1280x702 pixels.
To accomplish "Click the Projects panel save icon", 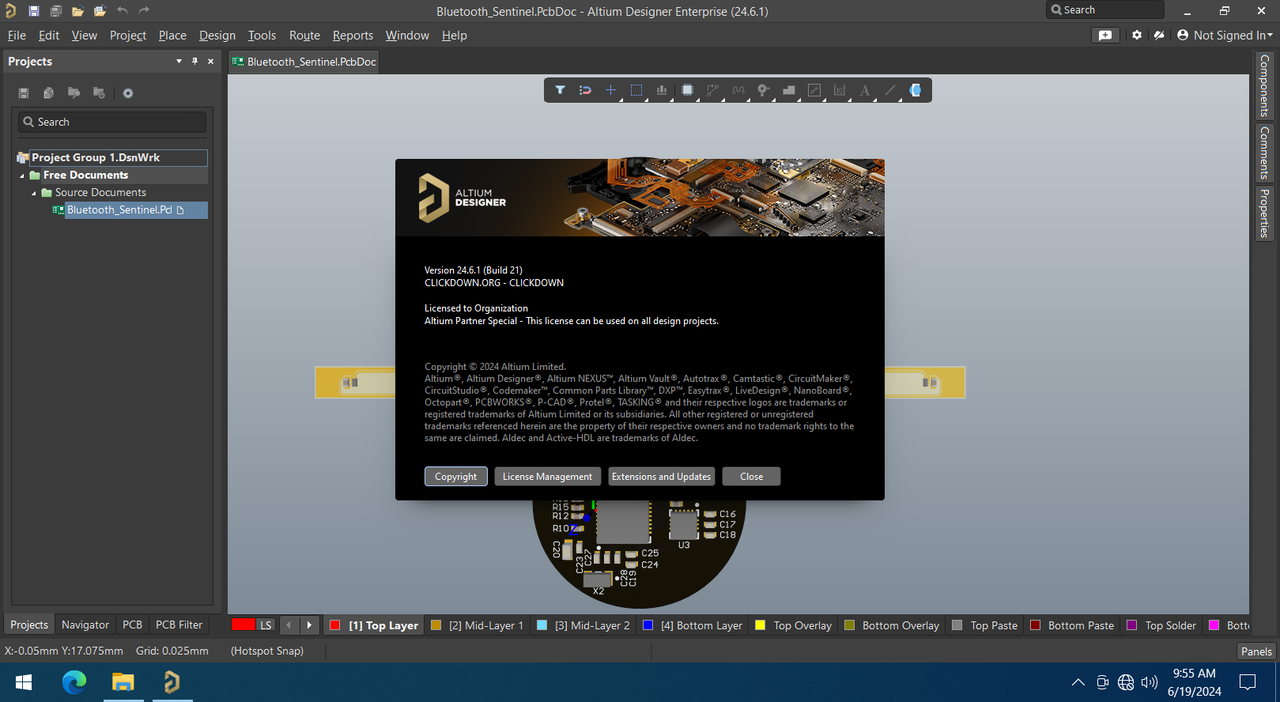I will click(x=24, y=93).
